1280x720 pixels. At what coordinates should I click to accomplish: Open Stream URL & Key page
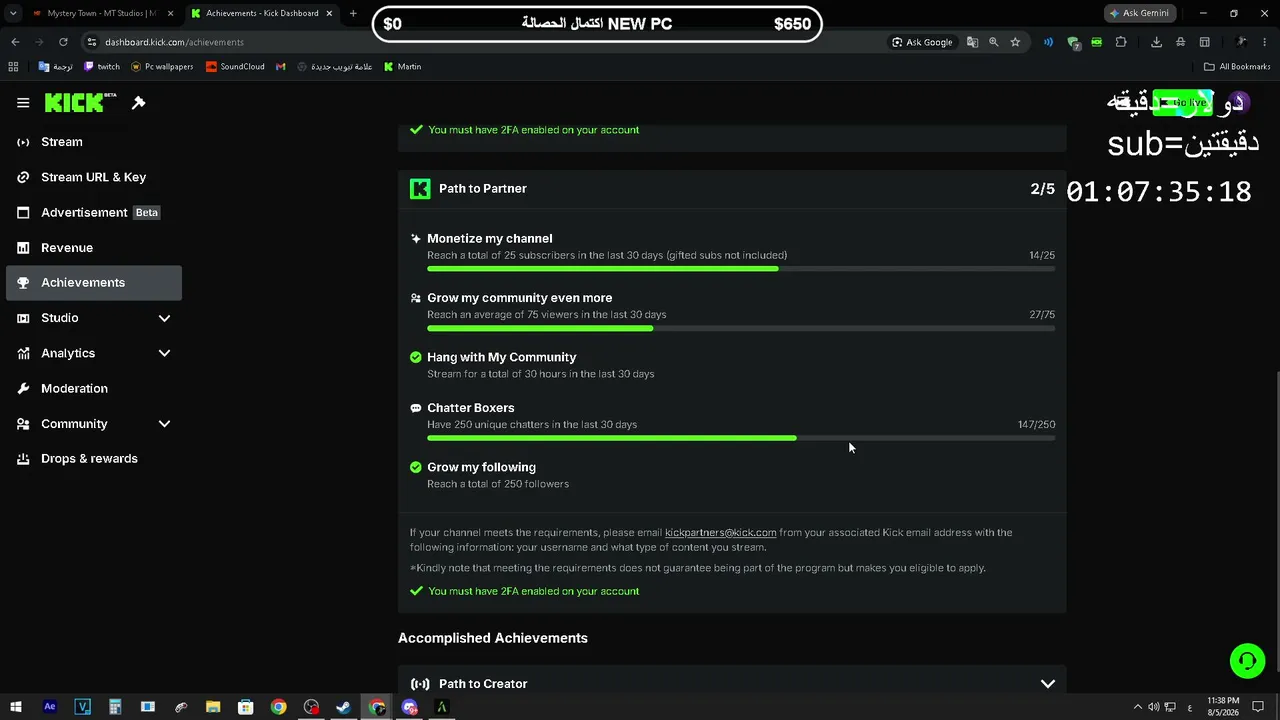pyautogui.click(x=94, y=177)
